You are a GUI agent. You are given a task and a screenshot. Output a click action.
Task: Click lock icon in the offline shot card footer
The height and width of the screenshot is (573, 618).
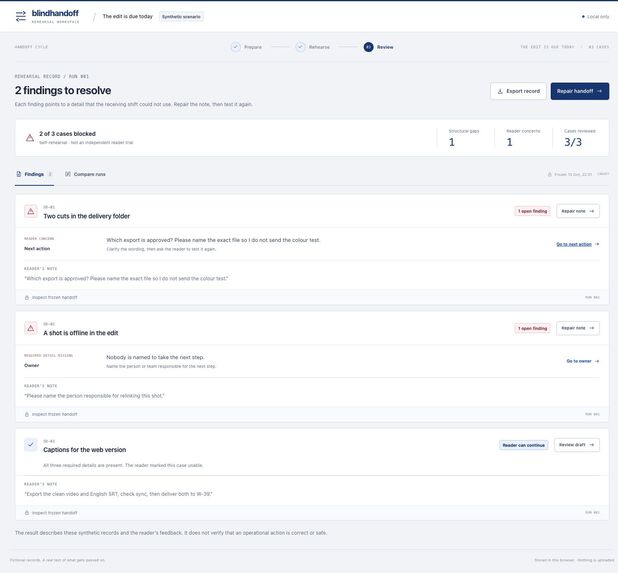[27, 414]
